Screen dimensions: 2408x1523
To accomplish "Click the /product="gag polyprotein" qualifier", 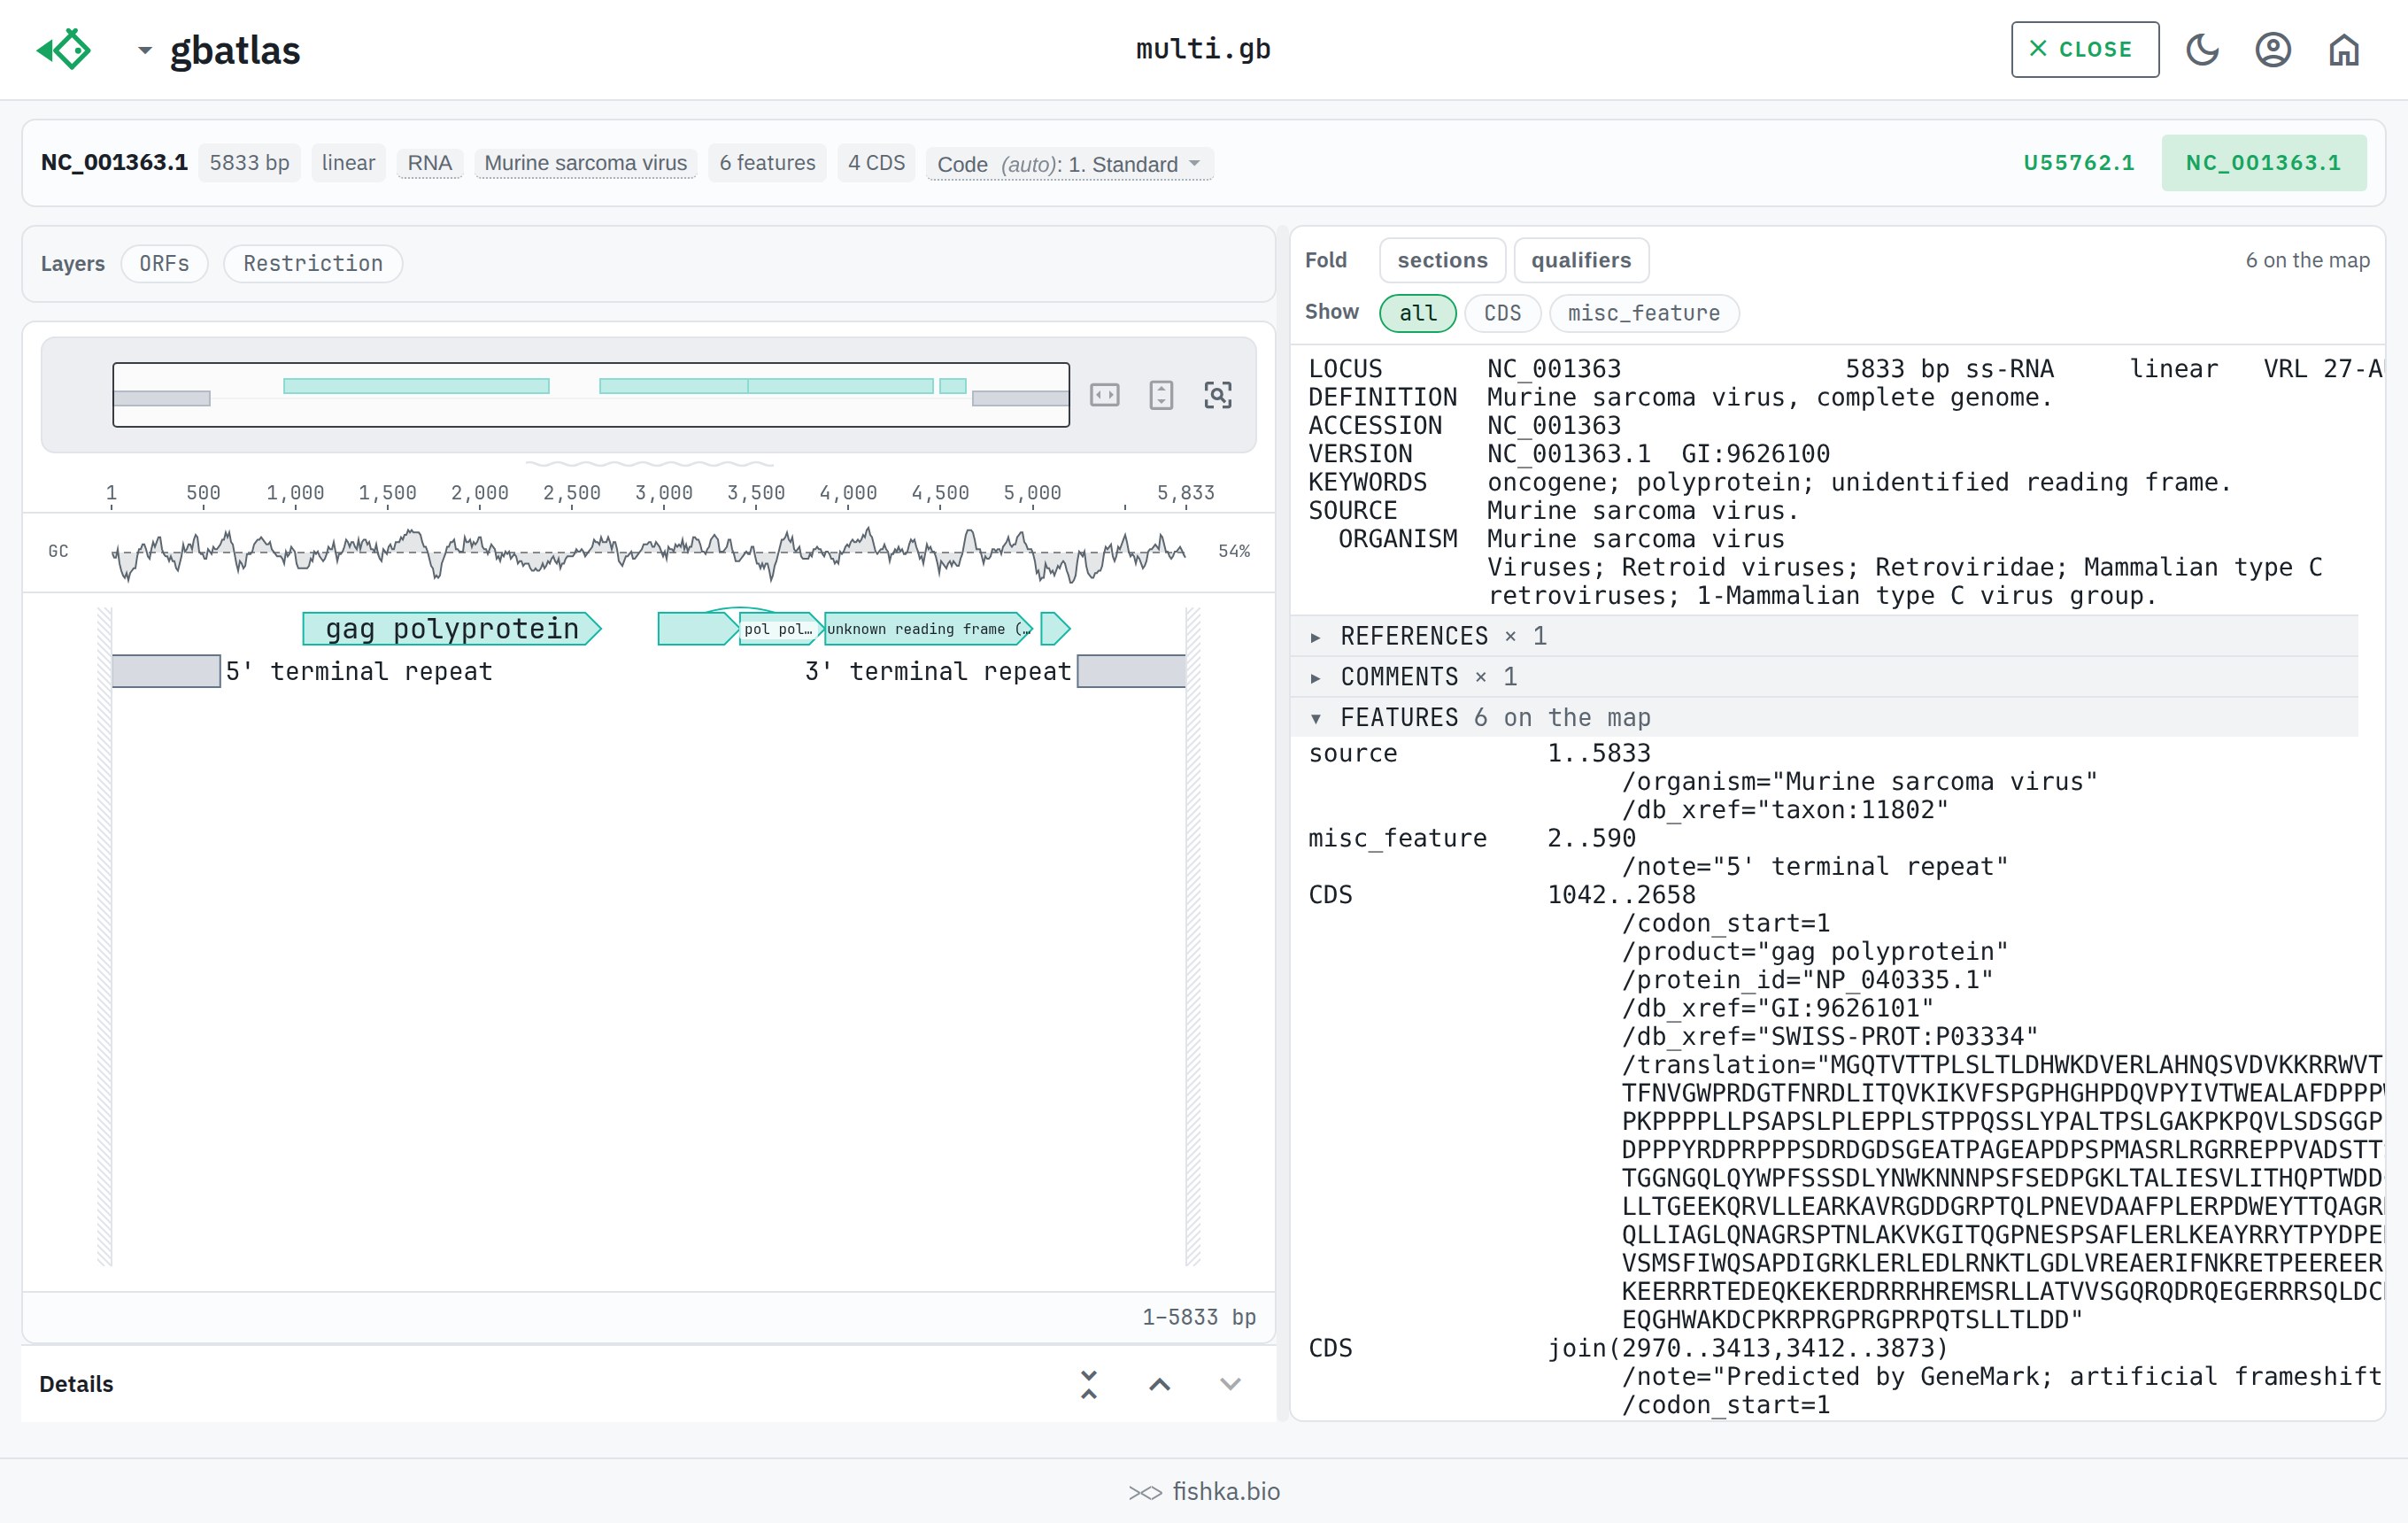I will click(x=1815, y=951).
